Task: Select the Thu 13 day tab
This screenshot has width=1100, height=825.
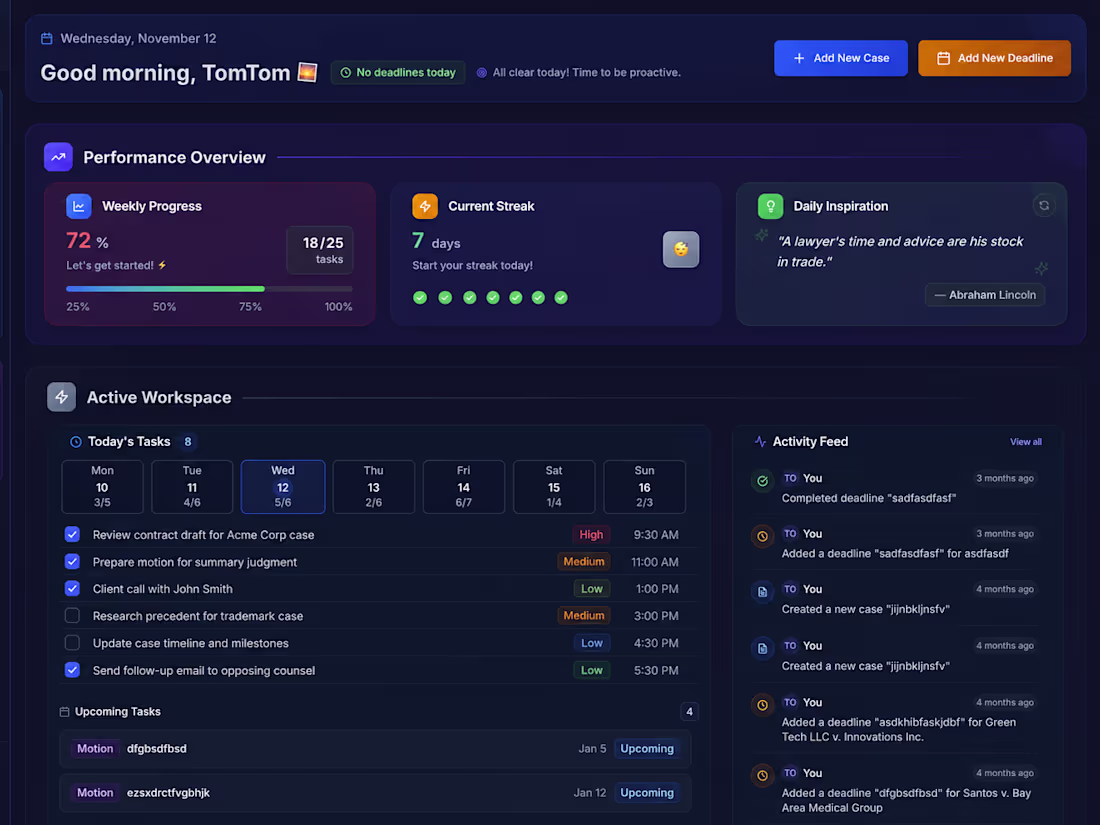Action: click(x=373, y=487)
